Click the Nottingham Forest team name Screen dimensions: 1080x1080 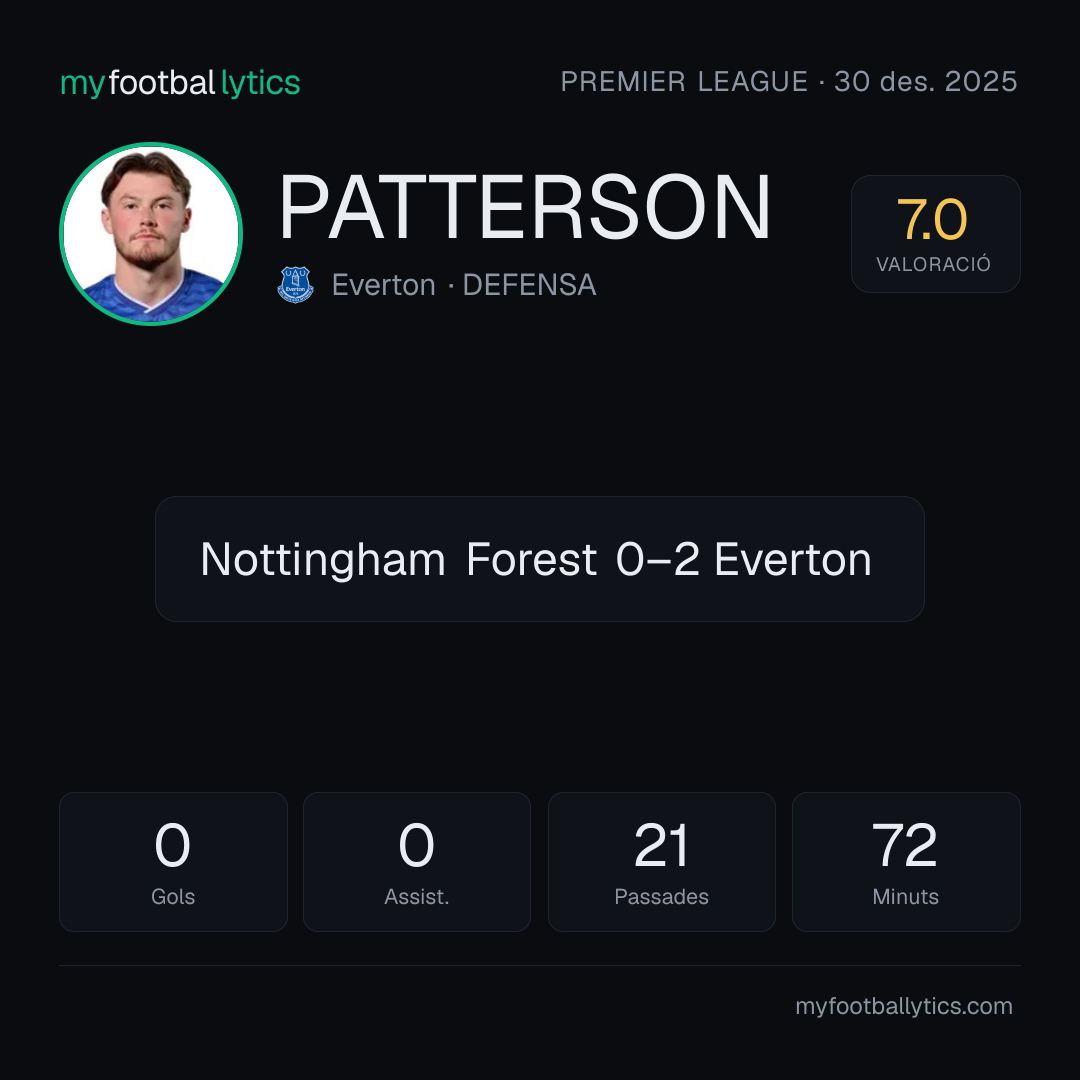(398, 559)
